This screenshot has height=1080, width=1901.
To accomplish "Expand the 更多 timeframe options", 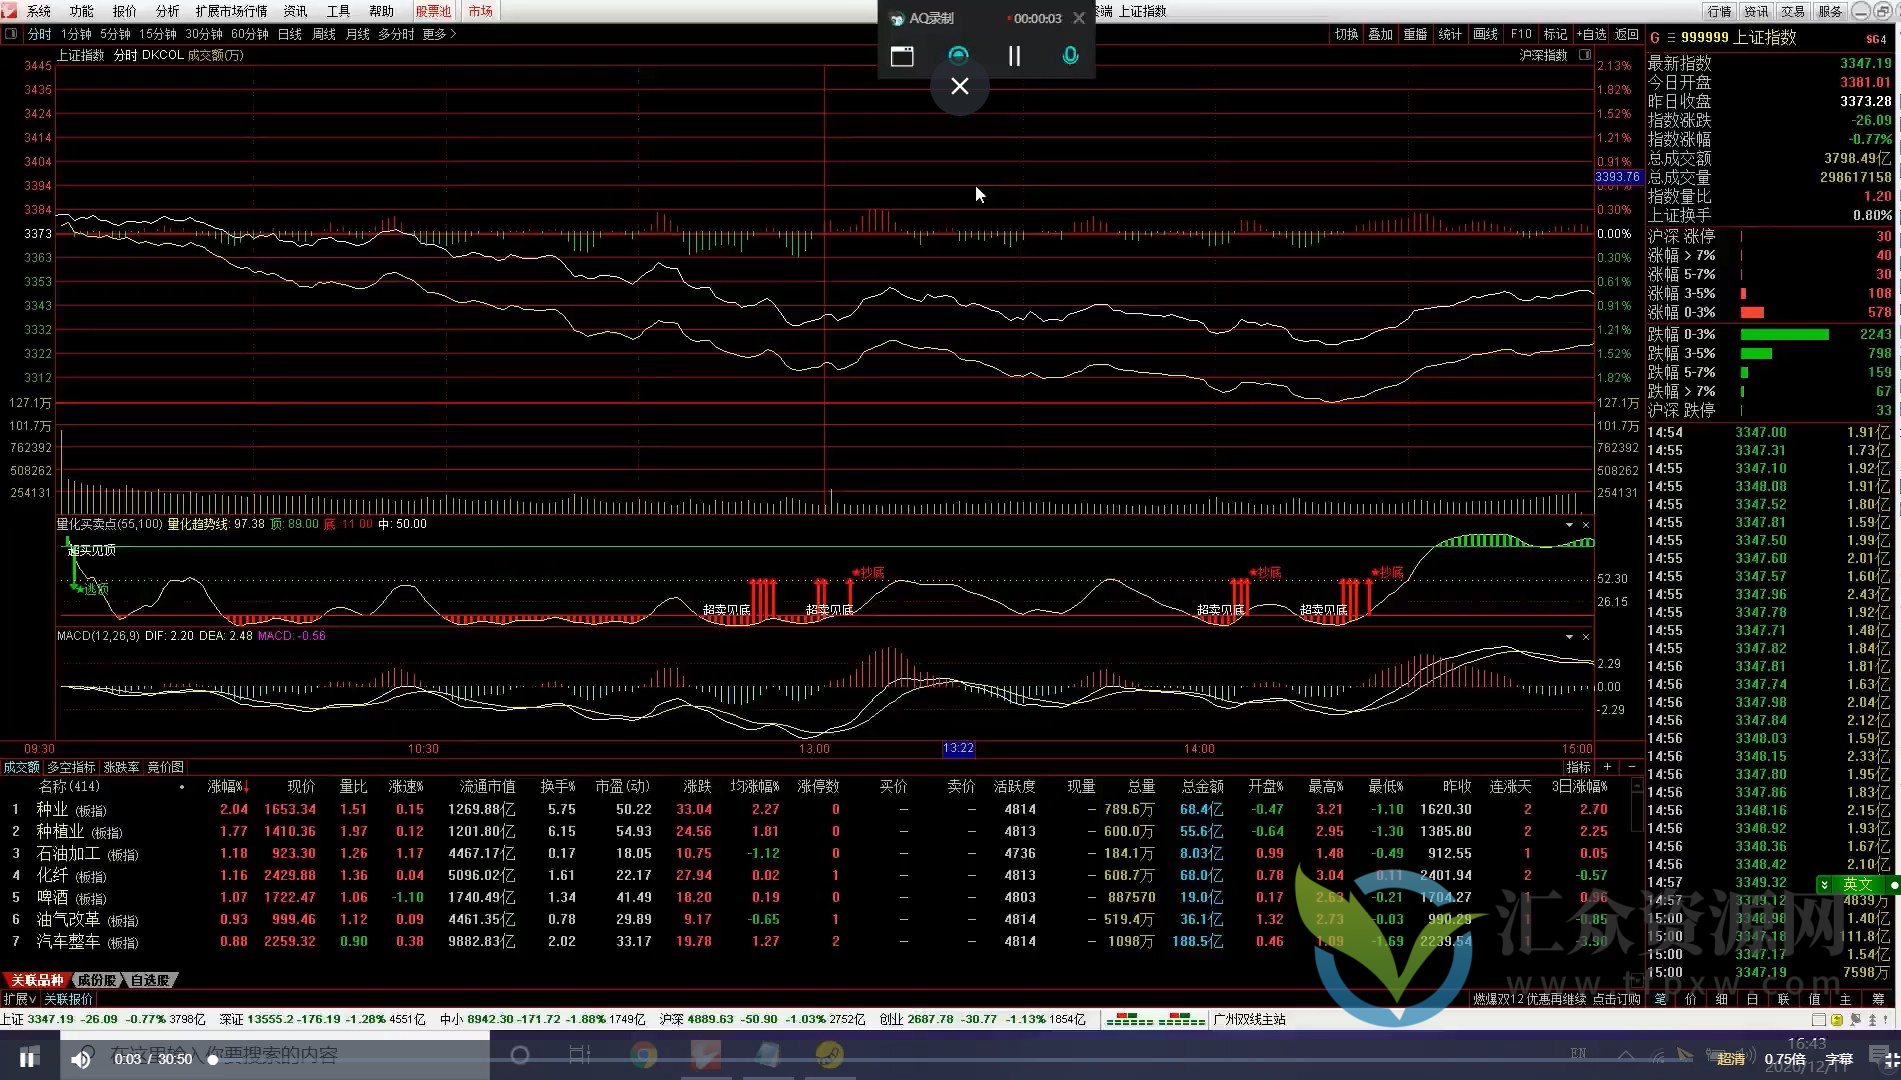I will [439, 34].
